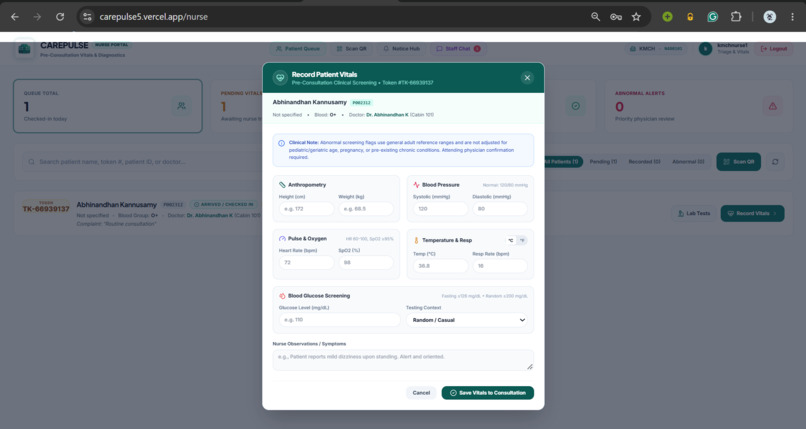Switch temperature unit to Celsius
Screen dimensions: 806x429
[510, 240]
